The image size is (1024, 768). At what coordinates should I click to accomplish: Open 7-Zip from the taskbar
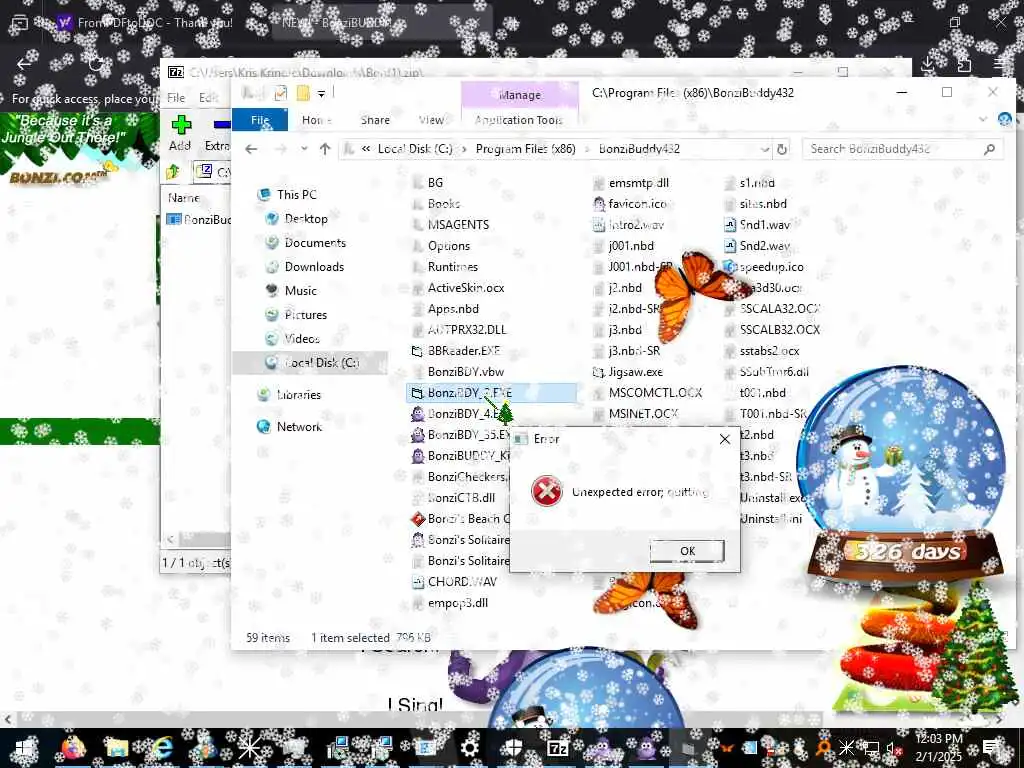(557, 748)
